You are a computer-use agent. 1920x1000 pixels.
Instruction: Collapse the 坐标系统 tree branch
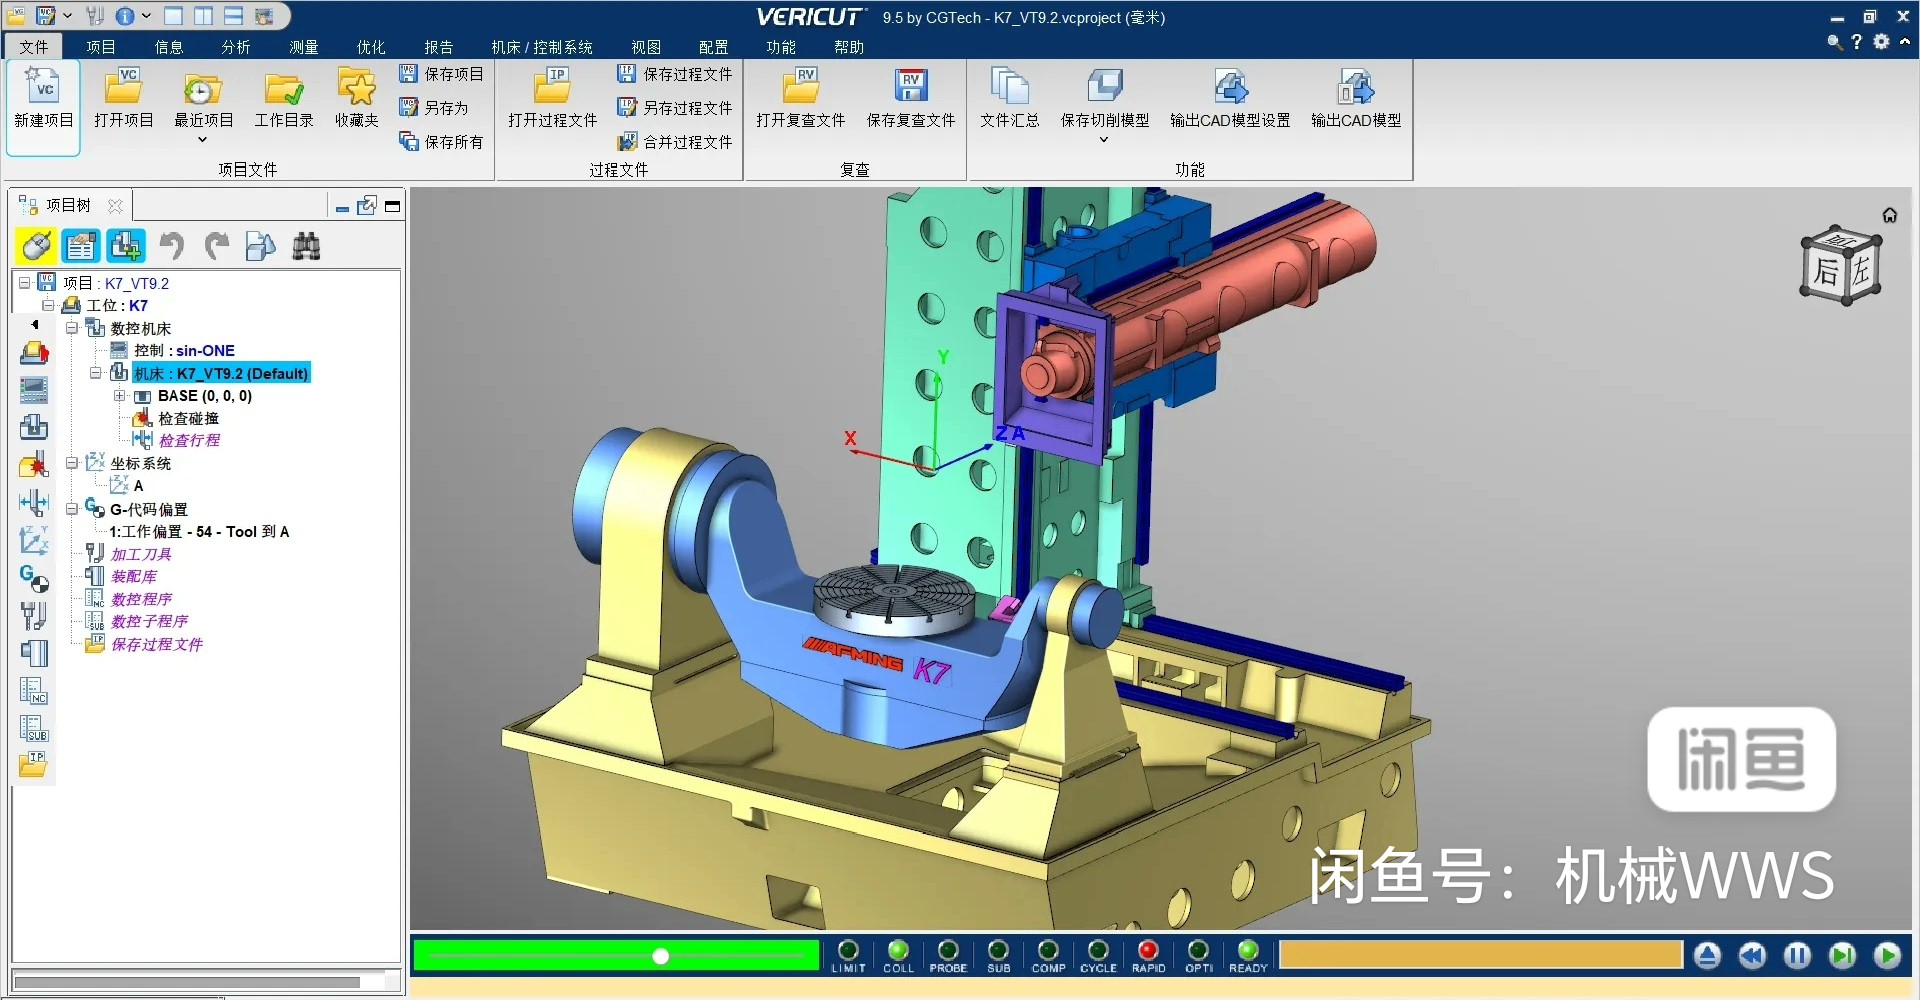pos(71,463)
